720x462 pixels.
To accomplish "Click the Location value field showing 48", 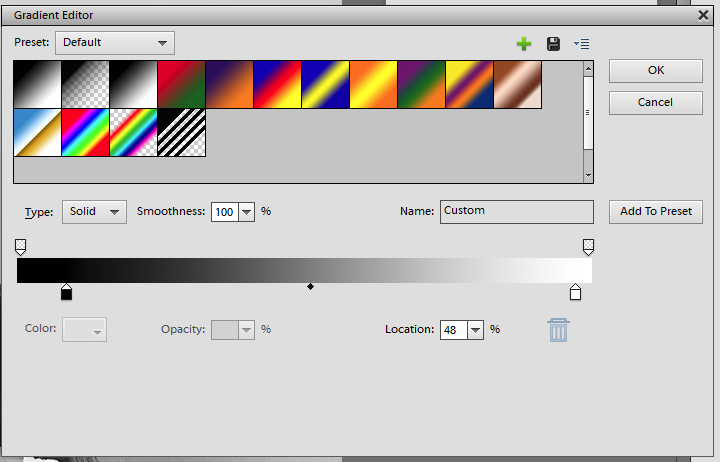I will 454,330.
